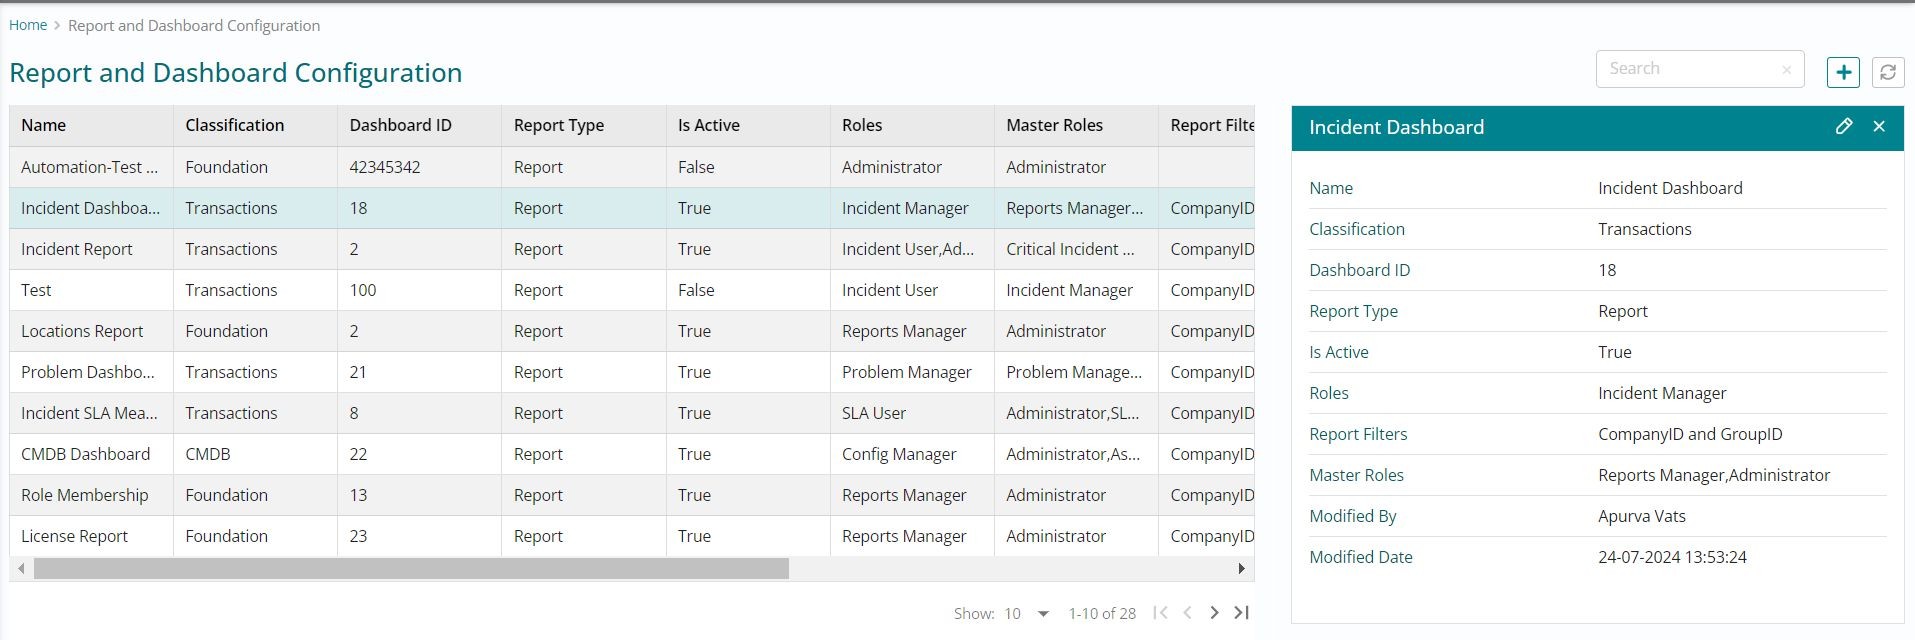
Task: Click the add new configuration plus icon
Action: pos(1843,72)
